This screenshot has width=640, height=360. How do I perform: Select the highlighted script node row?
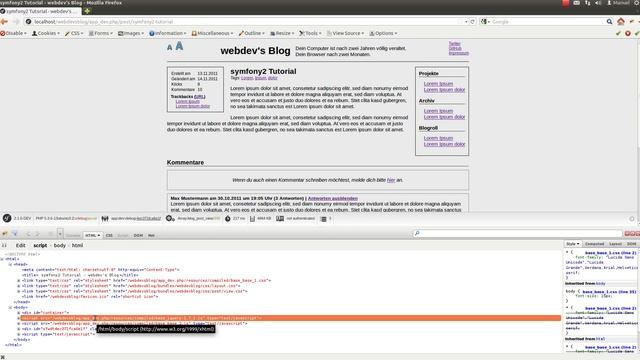tap(290, 318)
